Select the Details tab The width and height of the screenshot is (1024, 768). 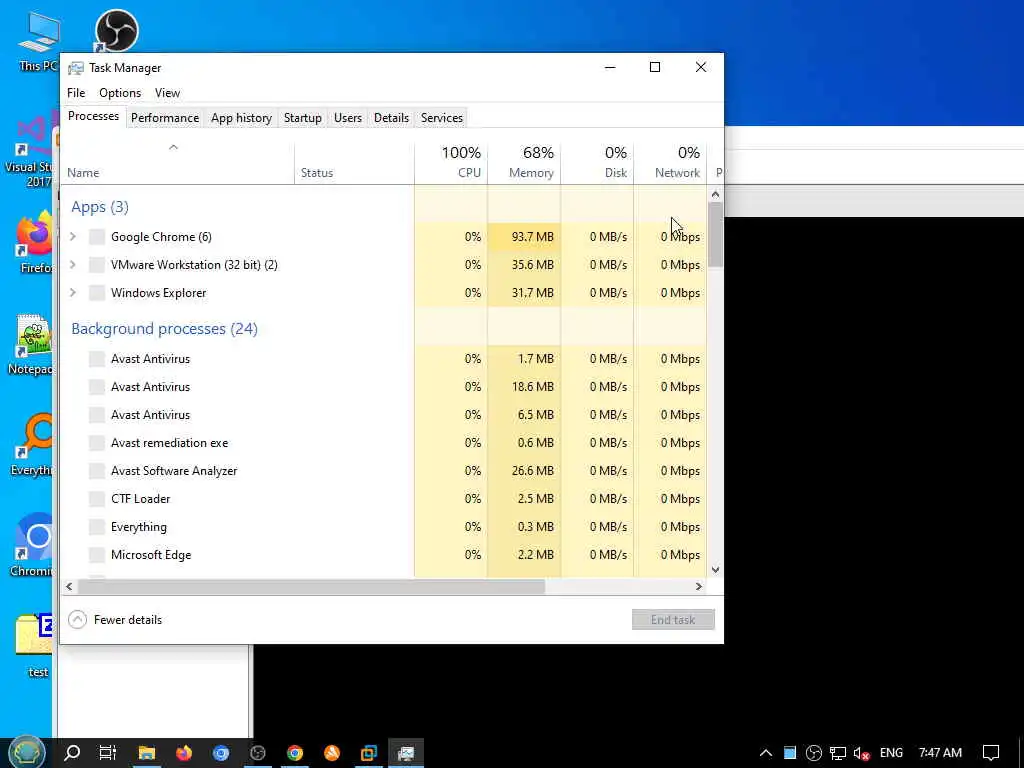pos(391,118)
